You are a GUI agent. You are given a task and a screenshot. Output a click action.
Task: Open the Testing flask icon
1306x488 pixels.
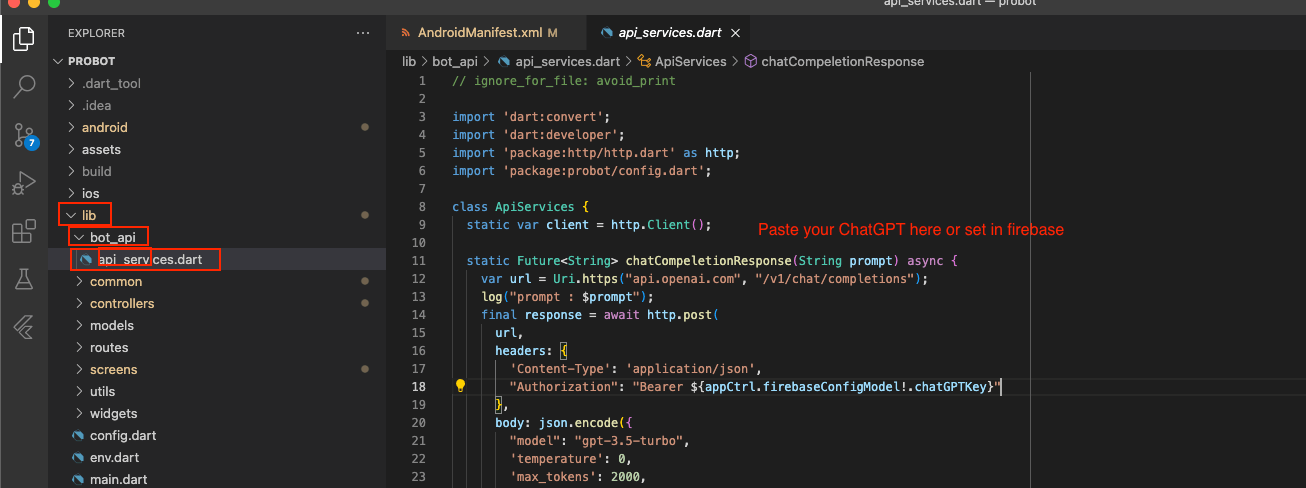click(23, 280)
